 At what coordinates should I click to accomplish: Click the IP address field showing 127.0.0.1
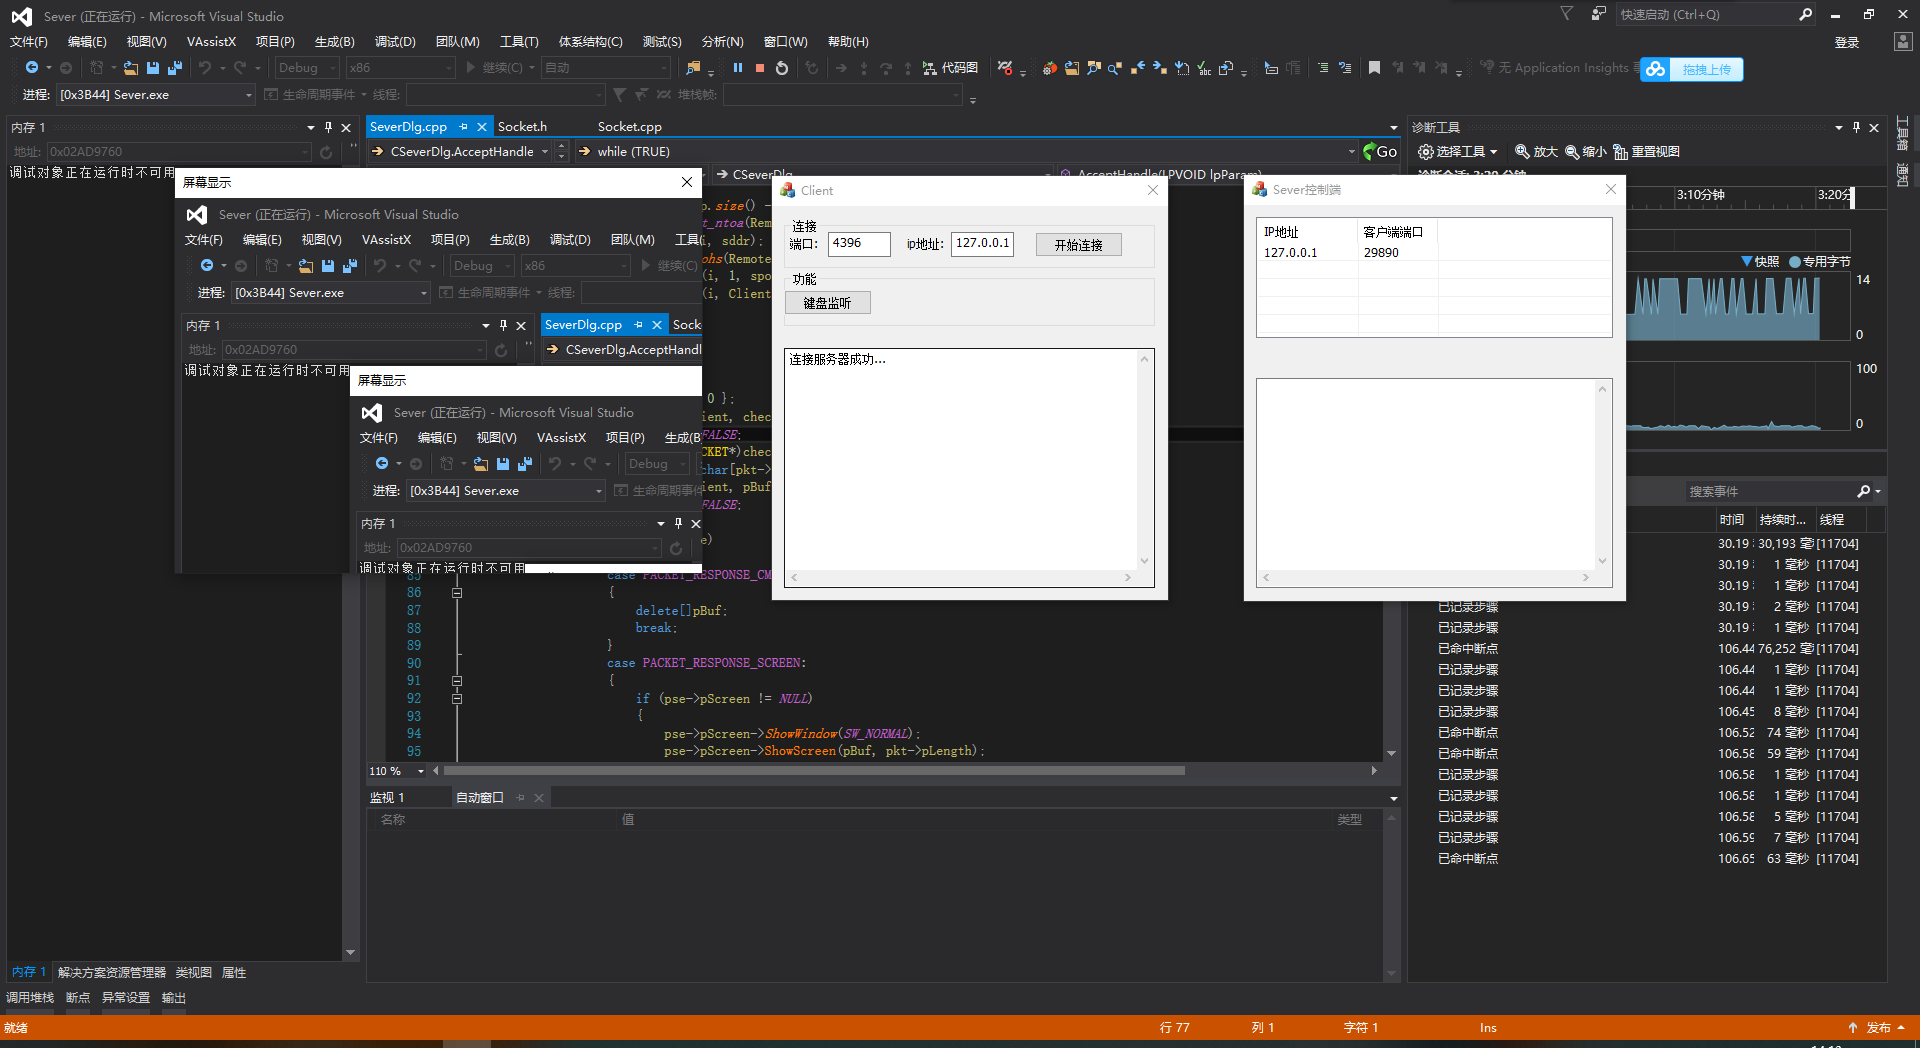point(981,244)
